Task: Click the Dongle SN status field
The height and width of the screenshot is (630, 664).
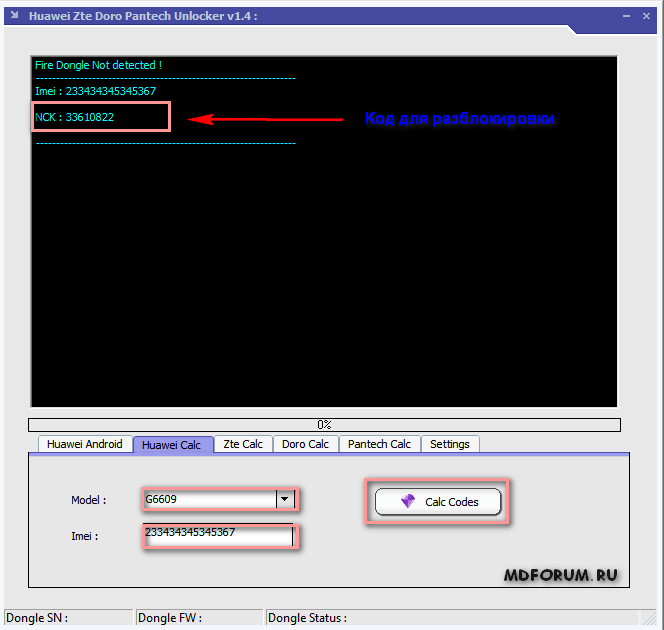Action: (67, 618)
